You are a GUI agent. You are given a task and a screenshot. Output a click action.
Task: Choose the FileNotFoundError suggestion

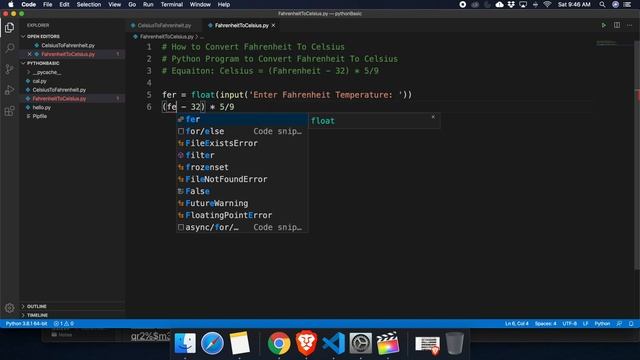(242, 179)
